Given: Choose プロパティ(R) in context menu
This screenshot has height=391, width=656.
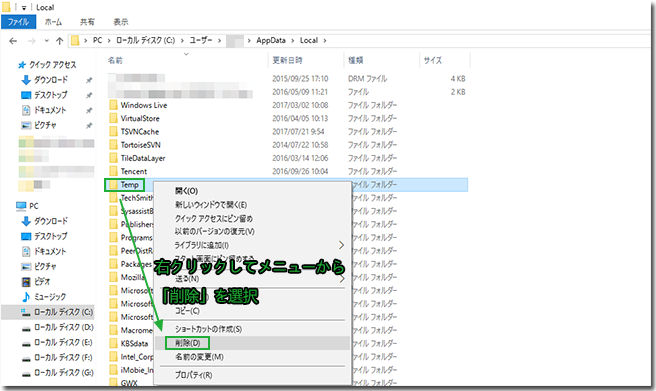Looking at the screenshot, I should (x=193, y=375).
